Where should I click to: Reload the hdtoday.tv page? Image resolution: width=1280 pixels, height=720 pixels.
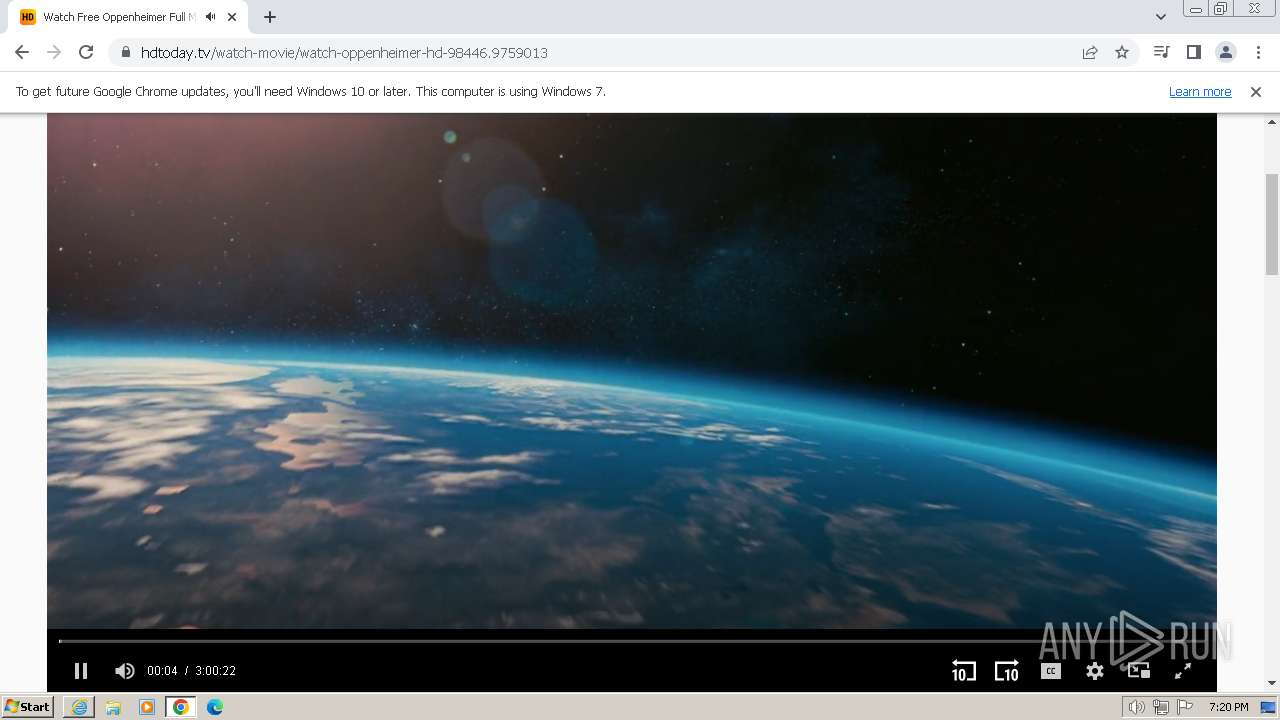(x=86, y=52)
